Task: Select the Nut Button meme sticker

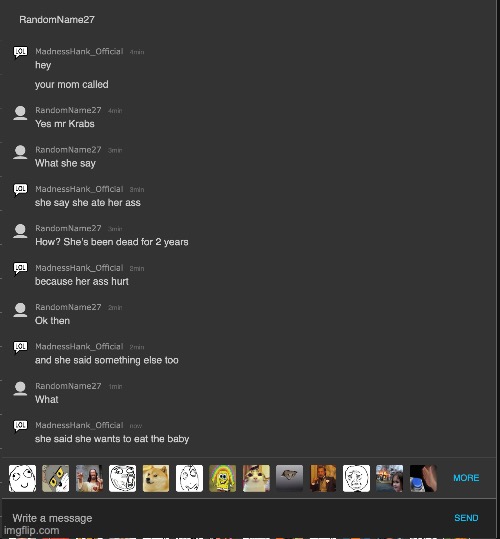Action: point(423,478)
